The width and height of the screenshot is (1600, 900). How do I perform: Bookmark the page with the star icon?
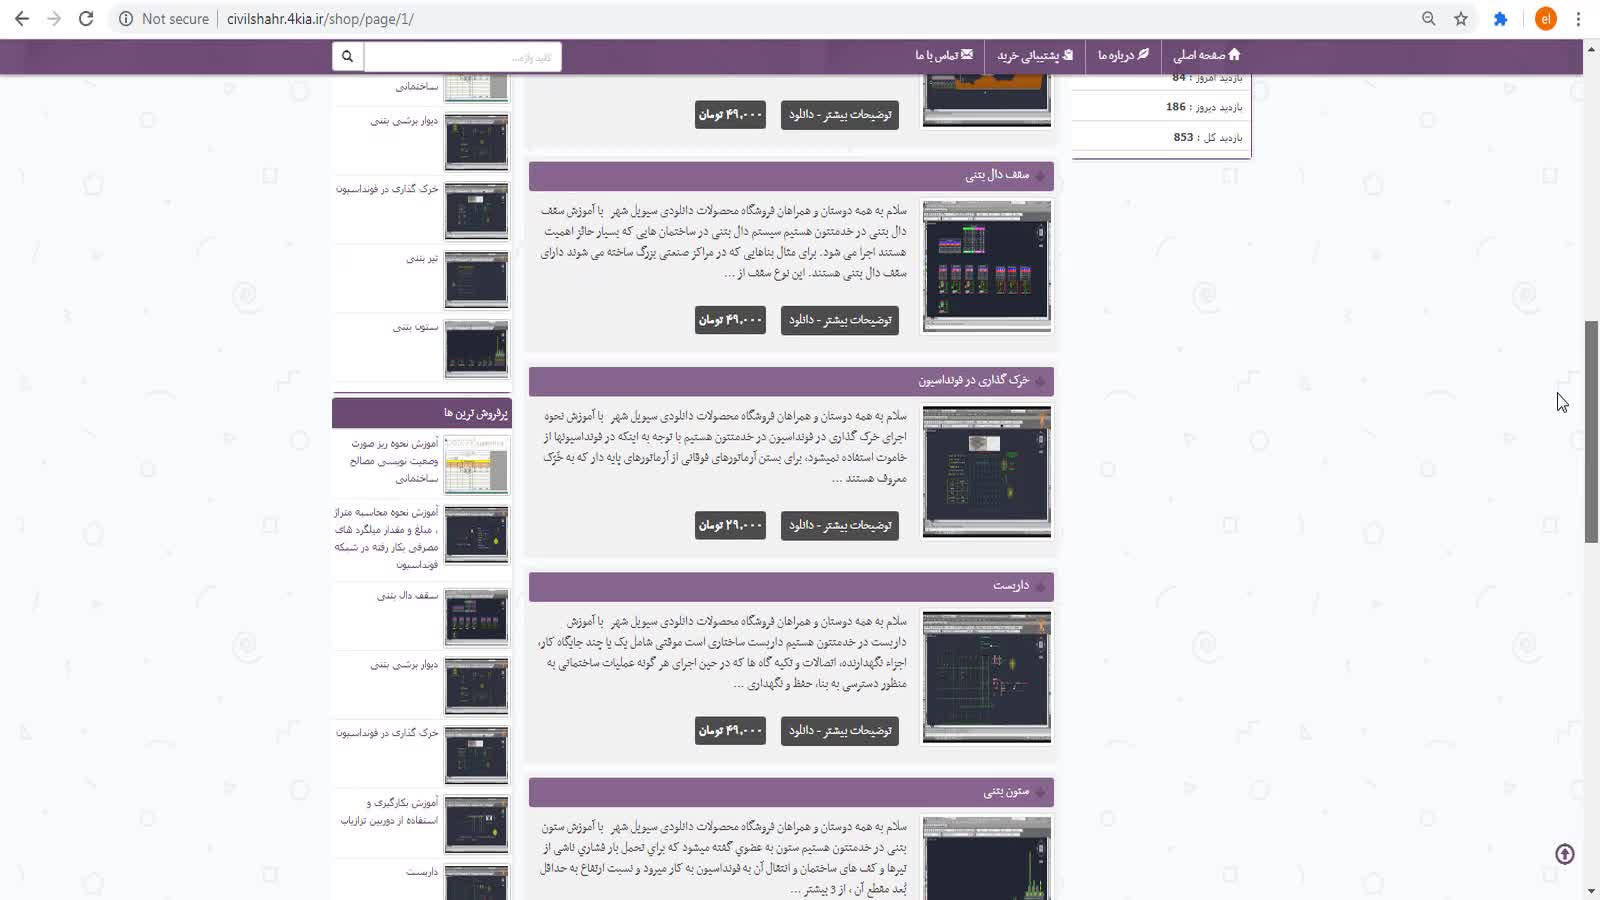[1461, 19]
